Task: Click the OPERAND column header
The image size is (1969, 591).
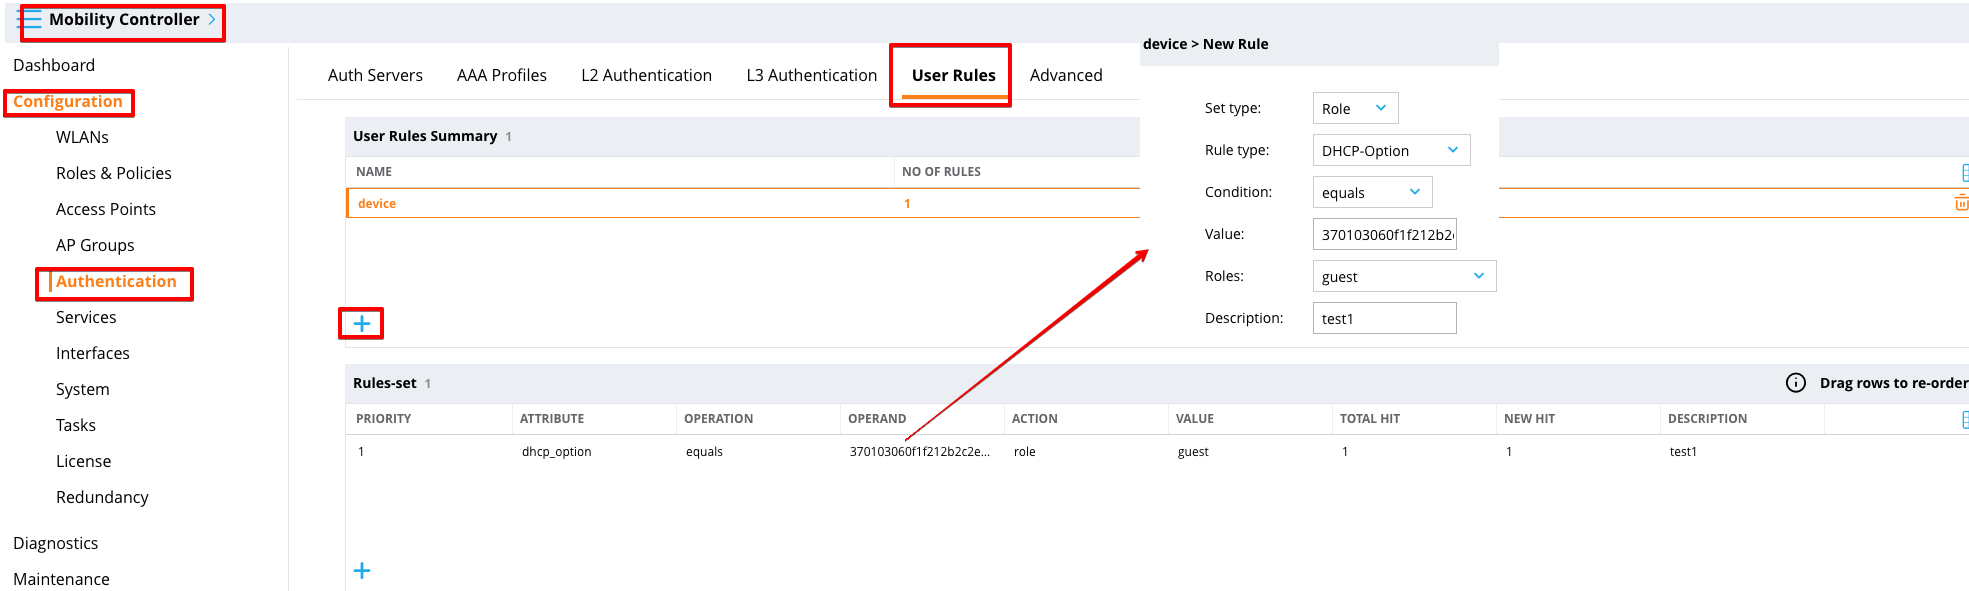Action: pyautogui.click(x=877, y=419)
